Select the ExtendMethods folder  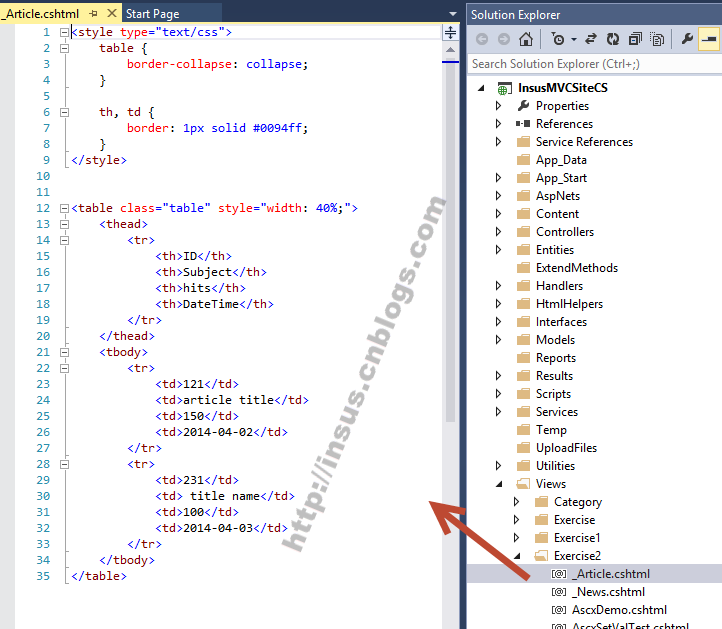pyautogui.click(x=576, y=268)
